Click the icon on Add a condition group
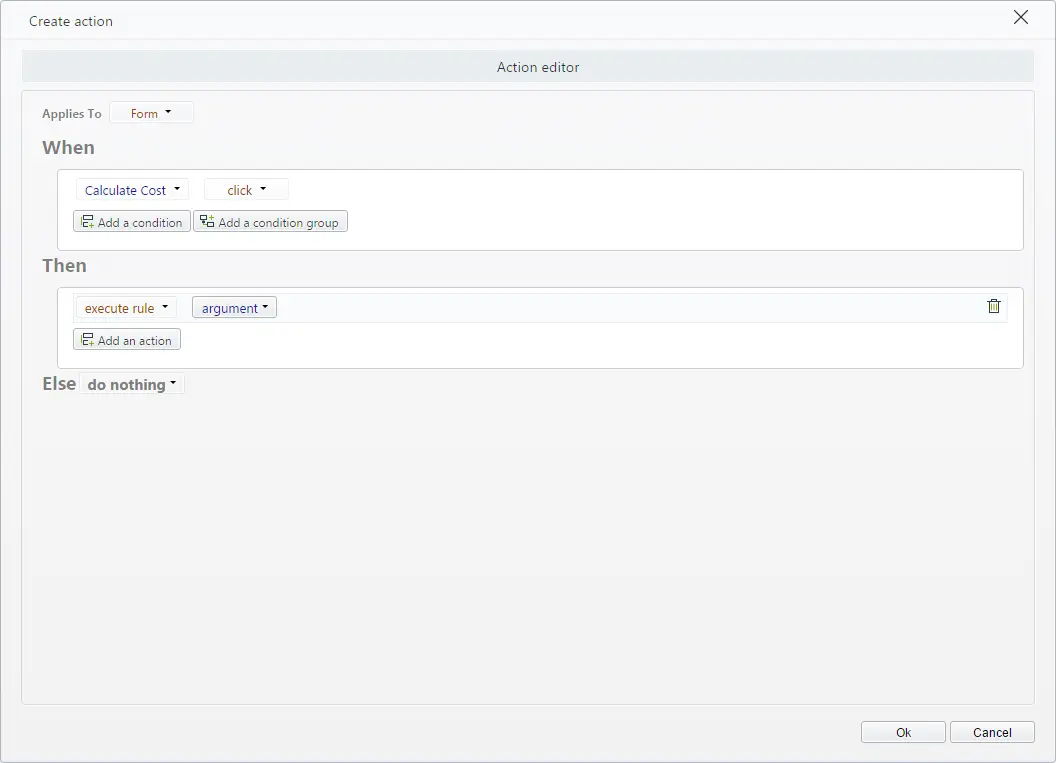This screenshot has width=1056, height=763. [207, 221]
